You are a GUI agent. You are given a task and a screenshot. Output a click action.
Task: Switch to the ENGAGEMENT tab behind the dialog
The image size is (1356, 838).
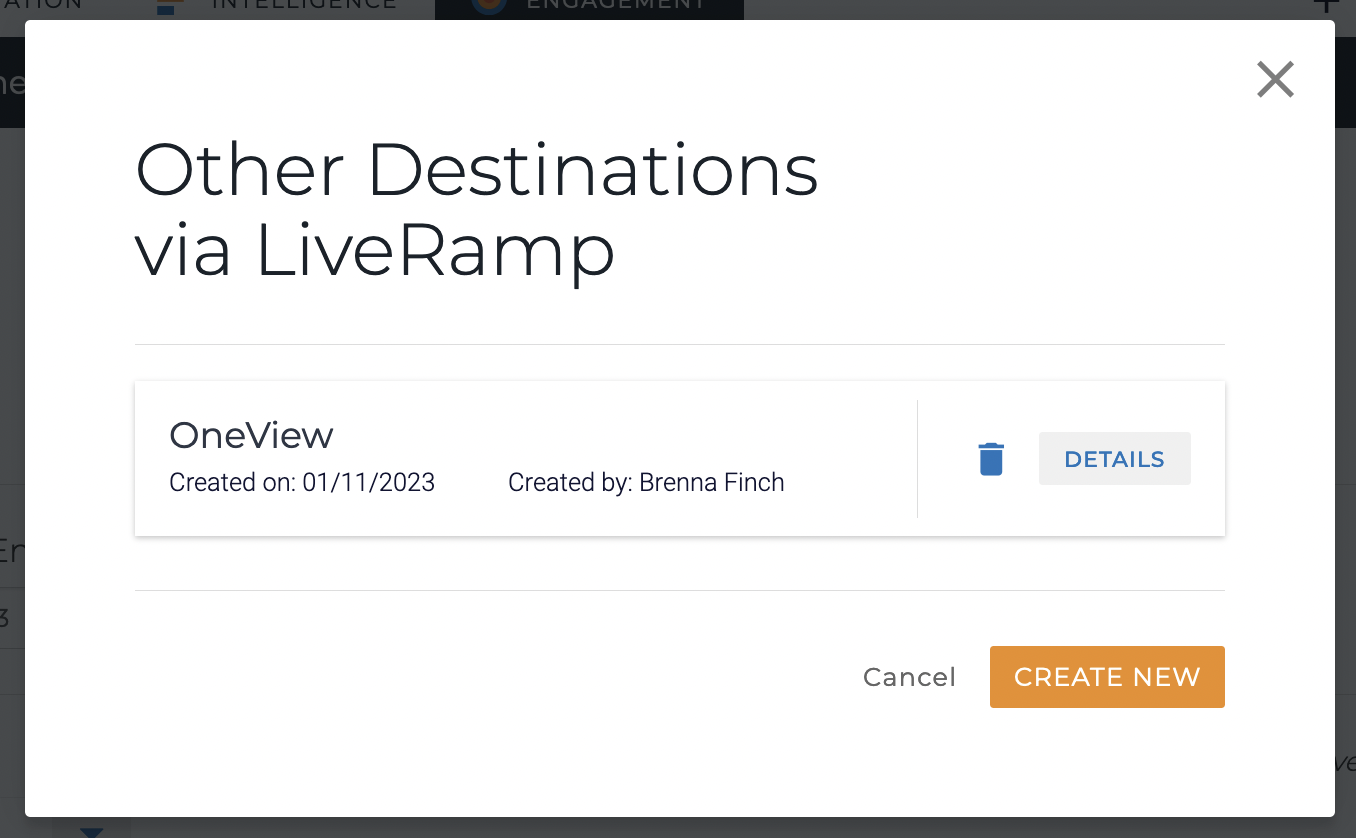tap(589, 8)
